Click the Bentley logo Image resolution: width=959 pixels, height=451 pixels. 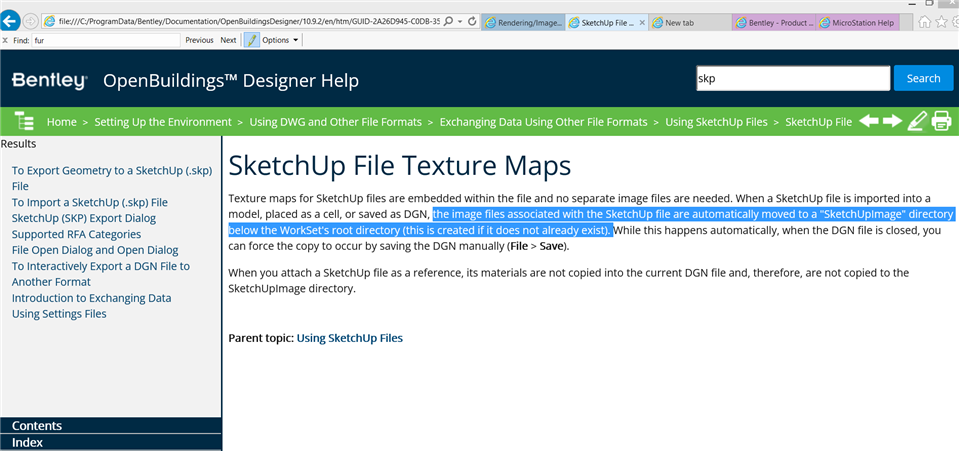[50, 80]
